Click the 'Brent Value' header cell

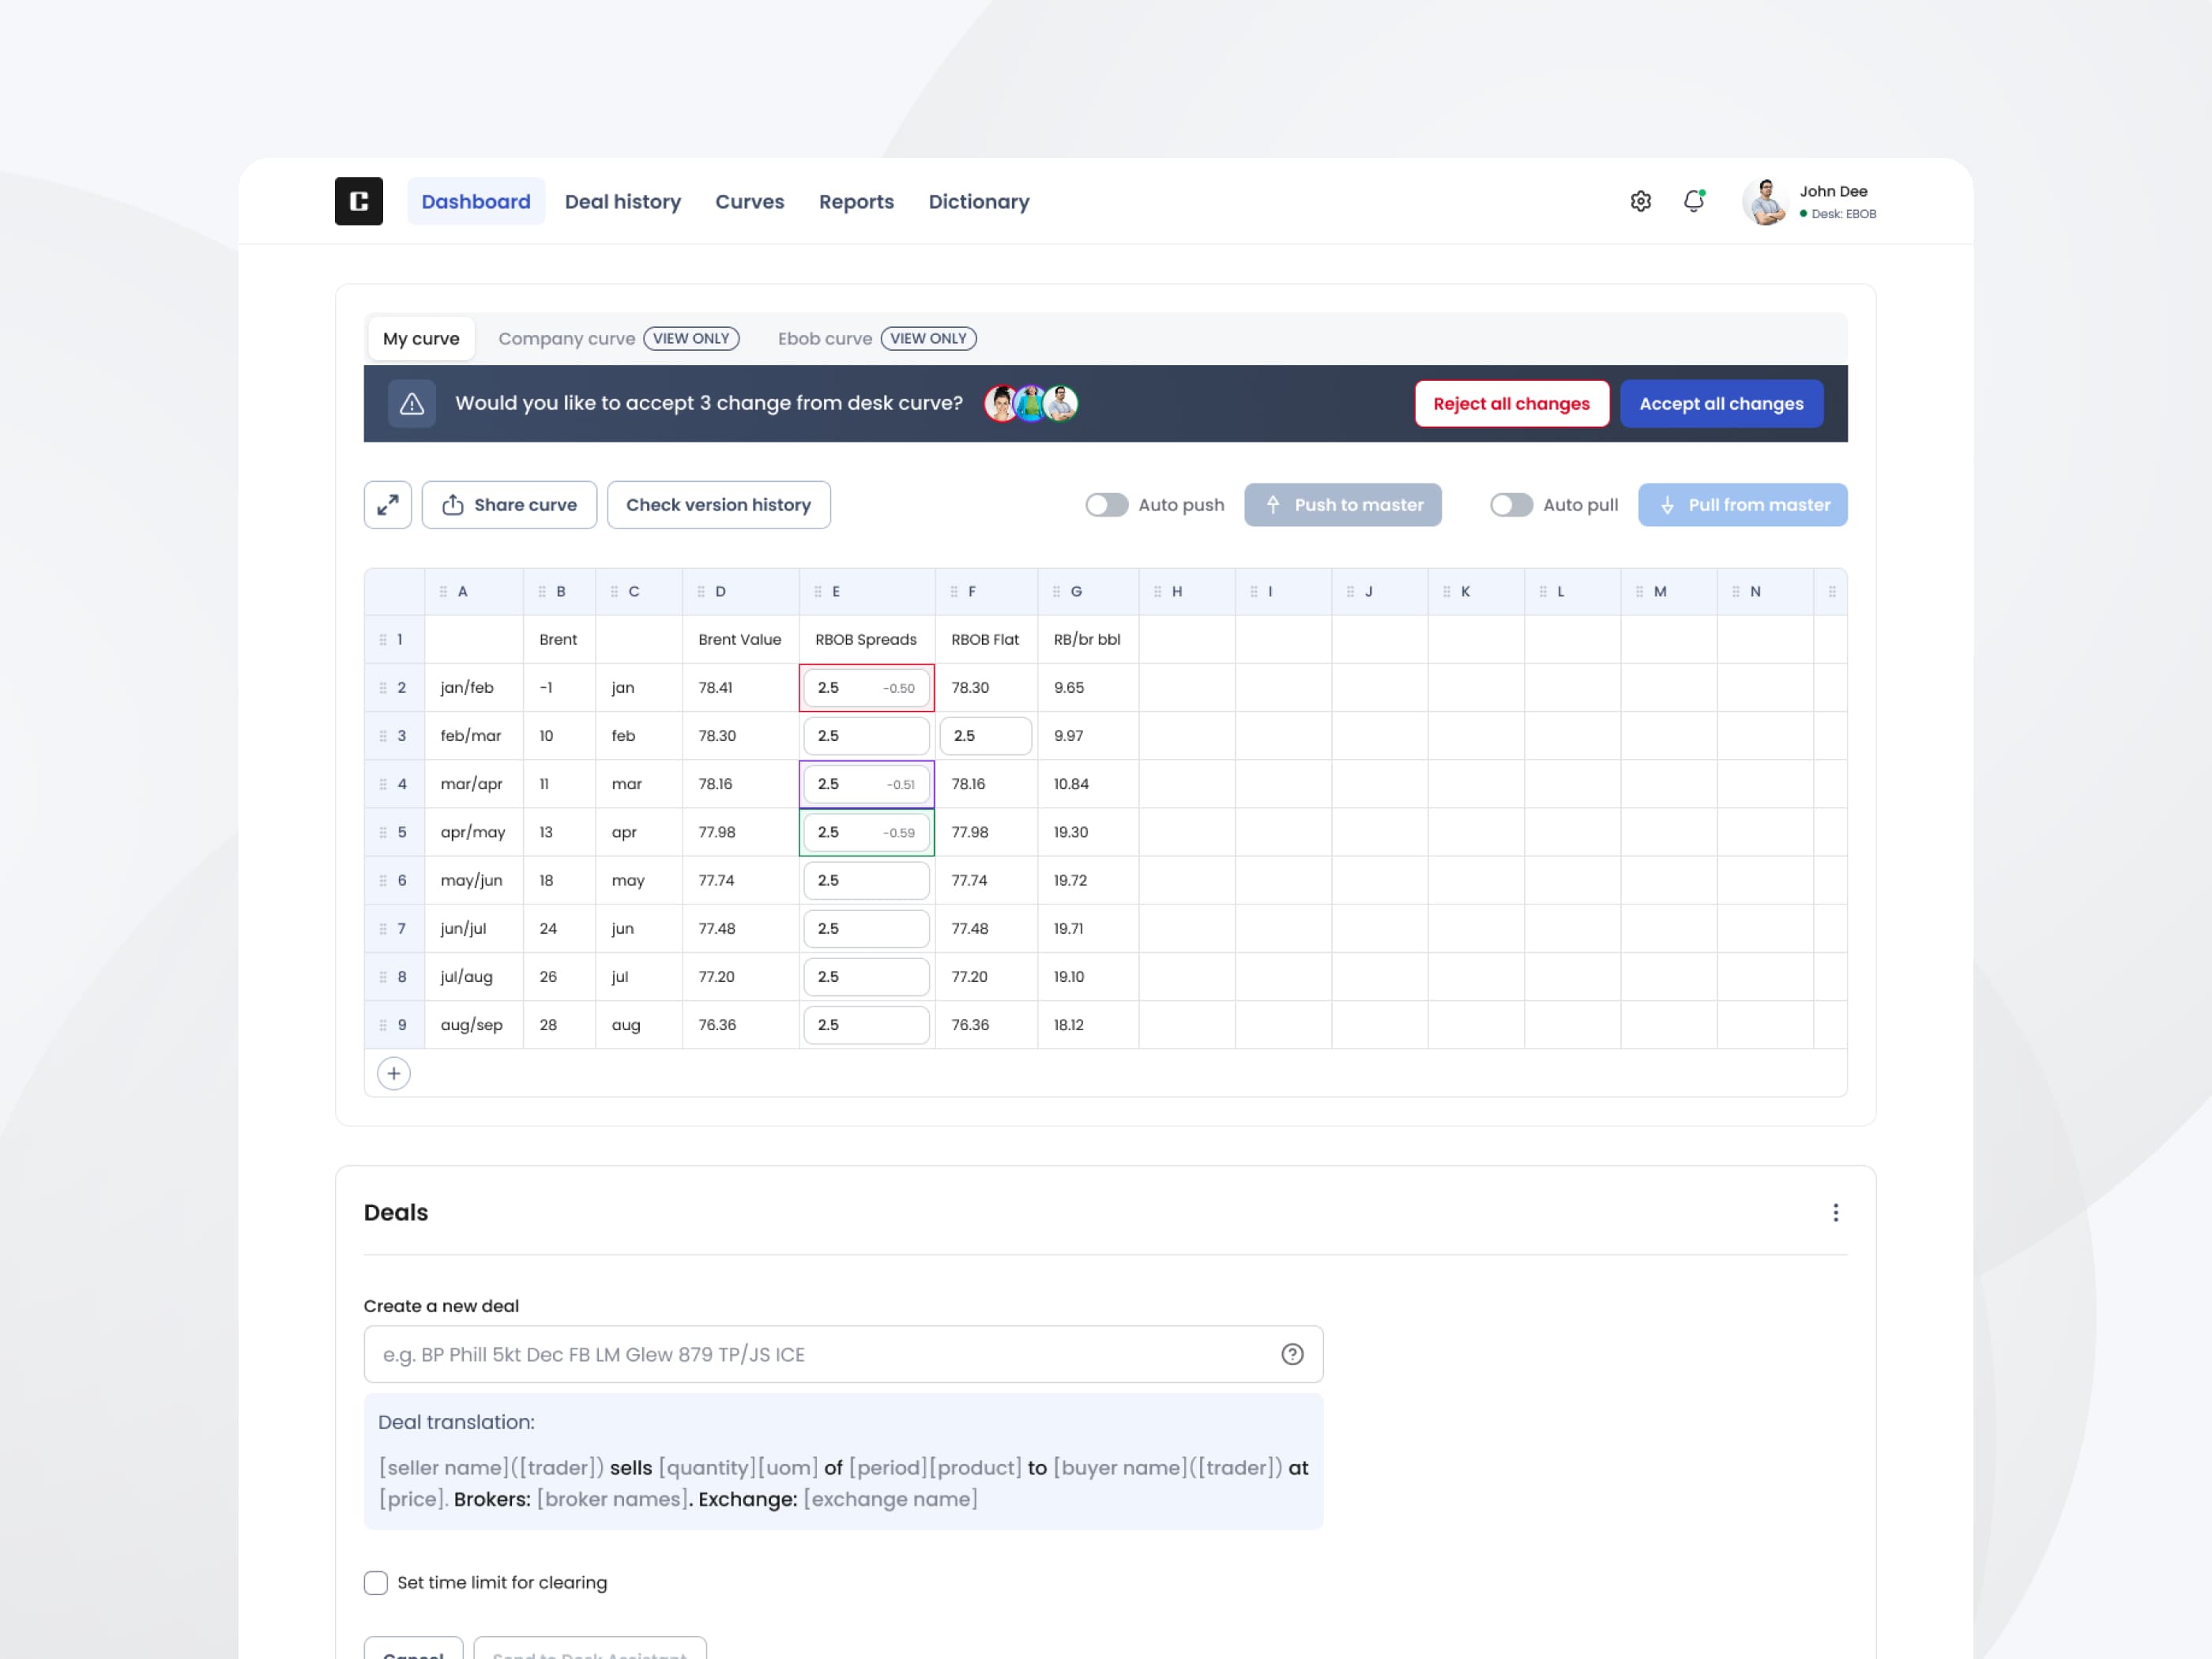[740, 640]
